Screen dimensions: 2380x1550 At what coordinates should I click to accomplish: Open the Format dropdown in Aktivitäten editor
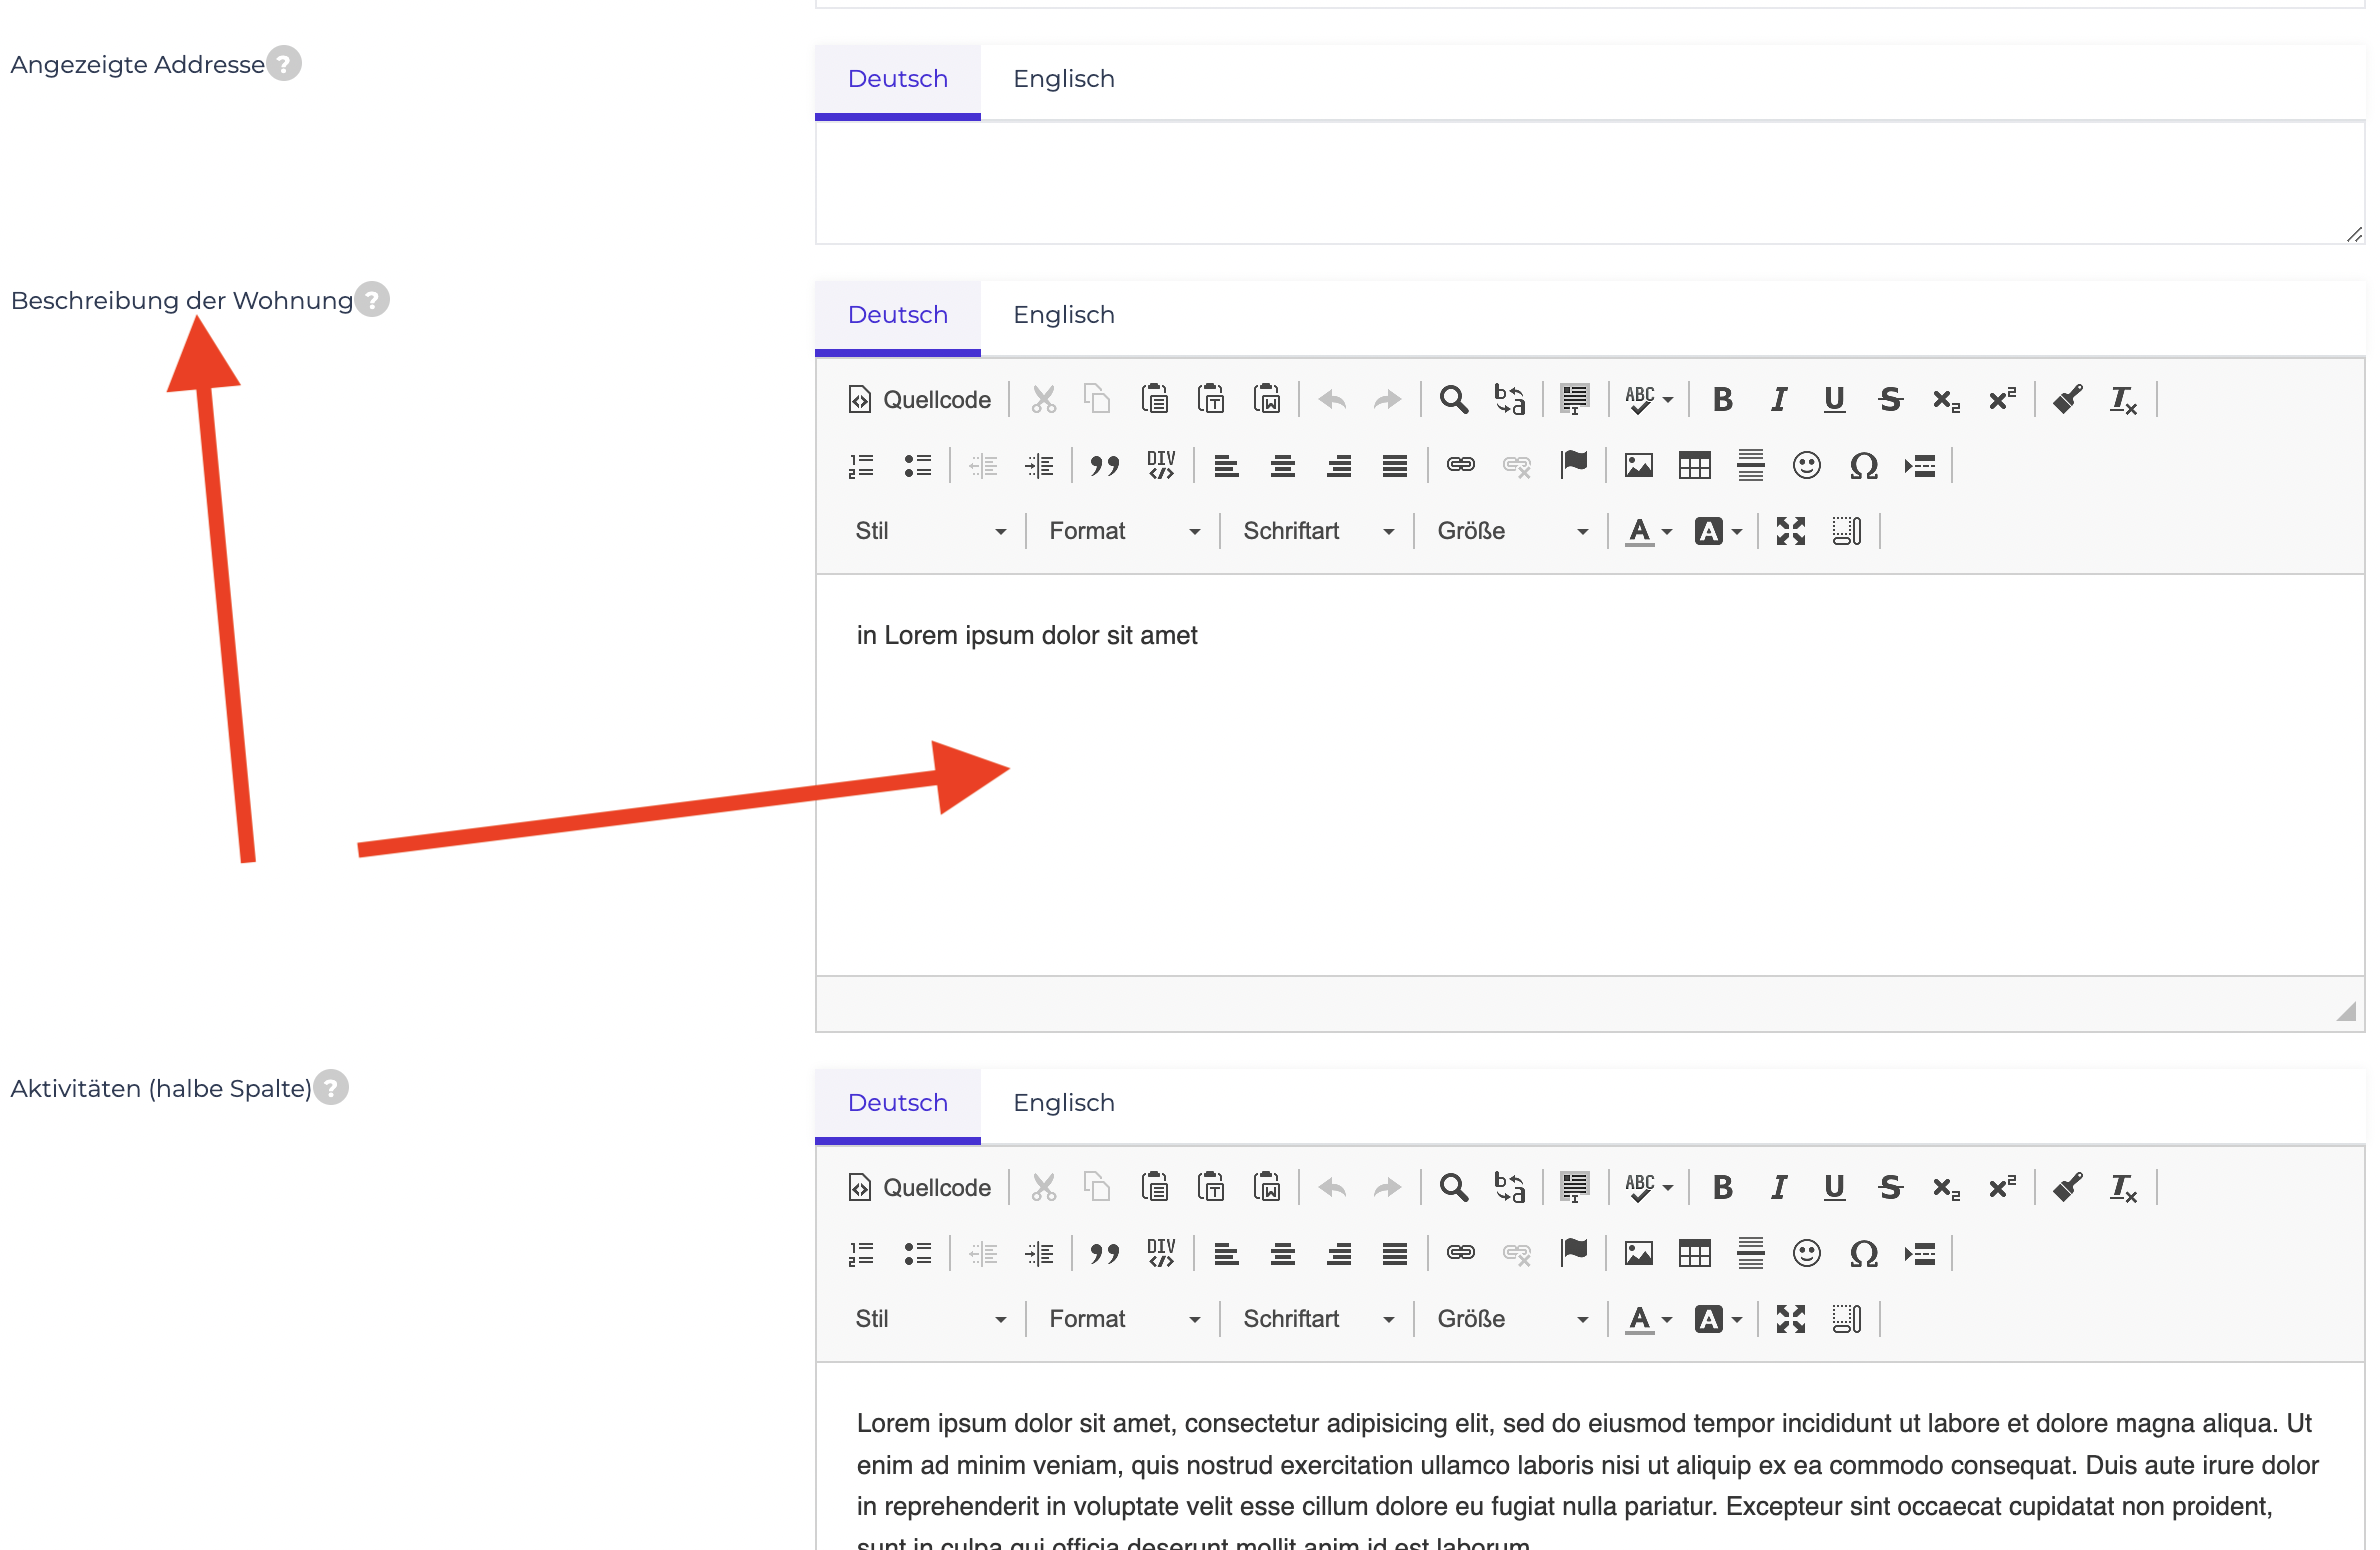(x=1124, y=1319)
